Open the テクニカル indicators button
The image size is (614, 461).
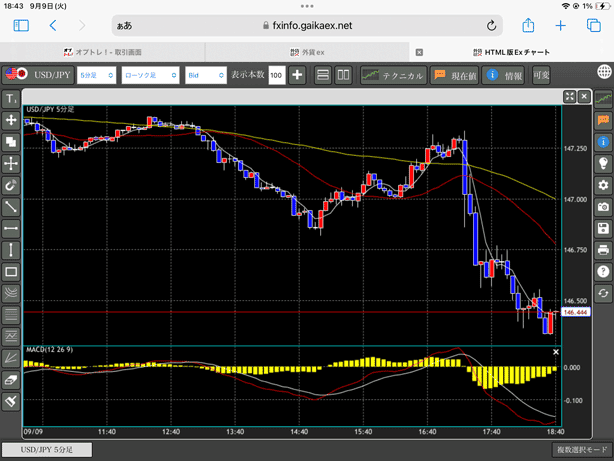392,75
